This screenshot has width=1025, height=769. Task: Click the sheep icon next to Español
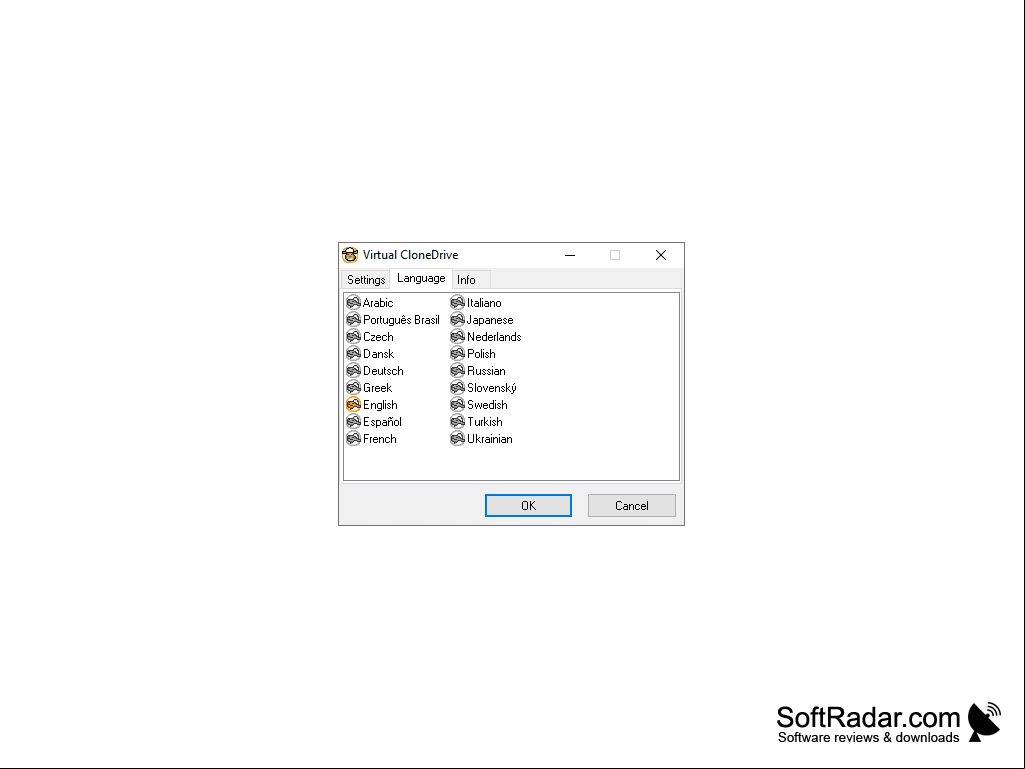click(x=354, y=421)
